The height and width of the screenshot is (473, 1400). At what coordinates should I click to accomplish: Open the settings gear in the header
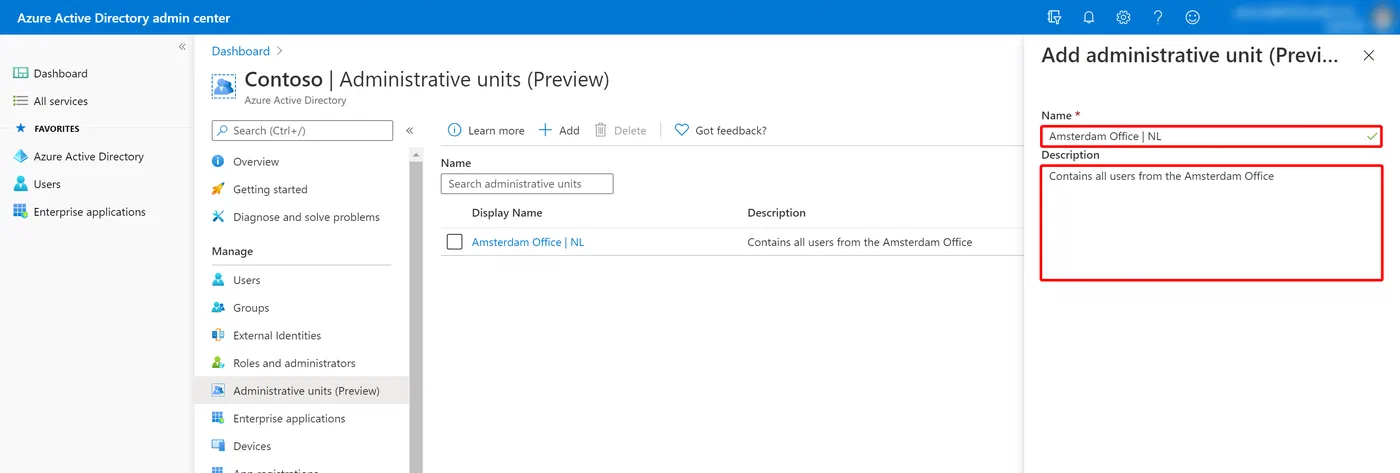(1123, 17)
